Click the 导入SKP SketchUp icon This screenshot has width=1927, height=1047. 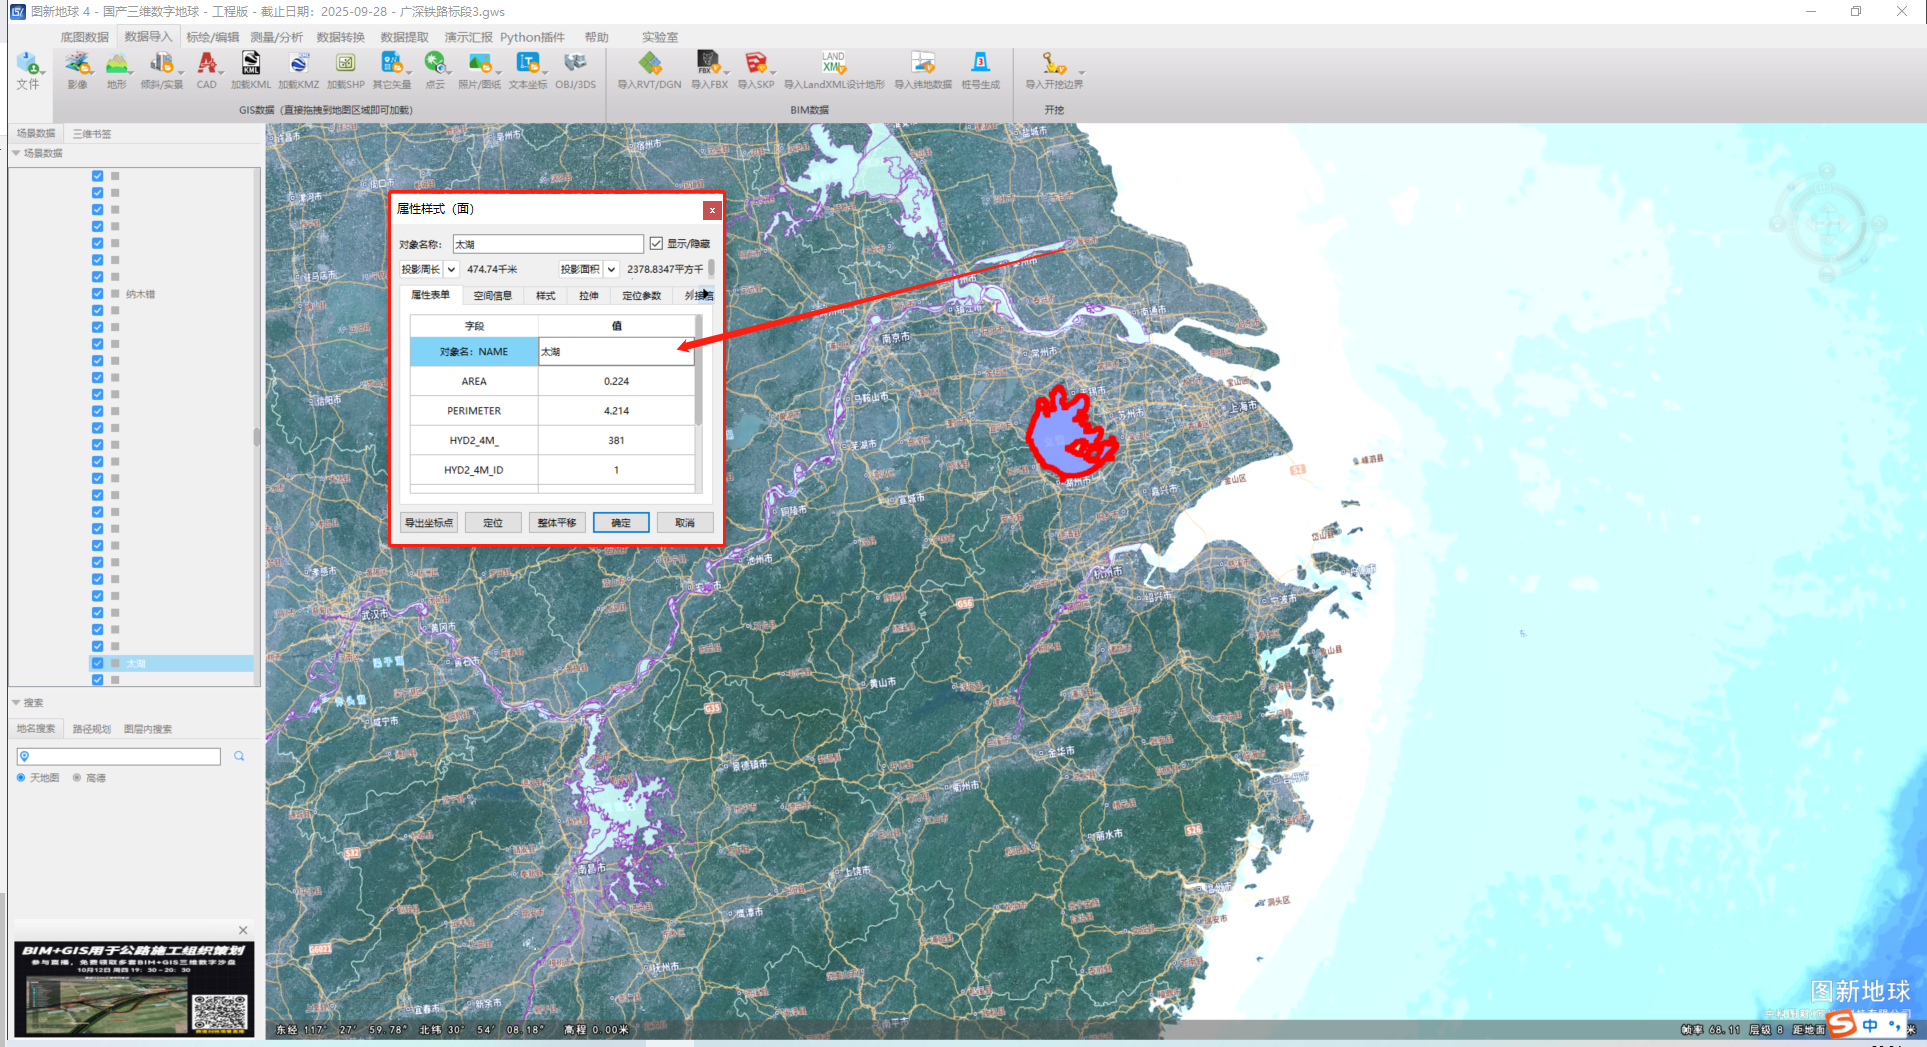[756, 64]
